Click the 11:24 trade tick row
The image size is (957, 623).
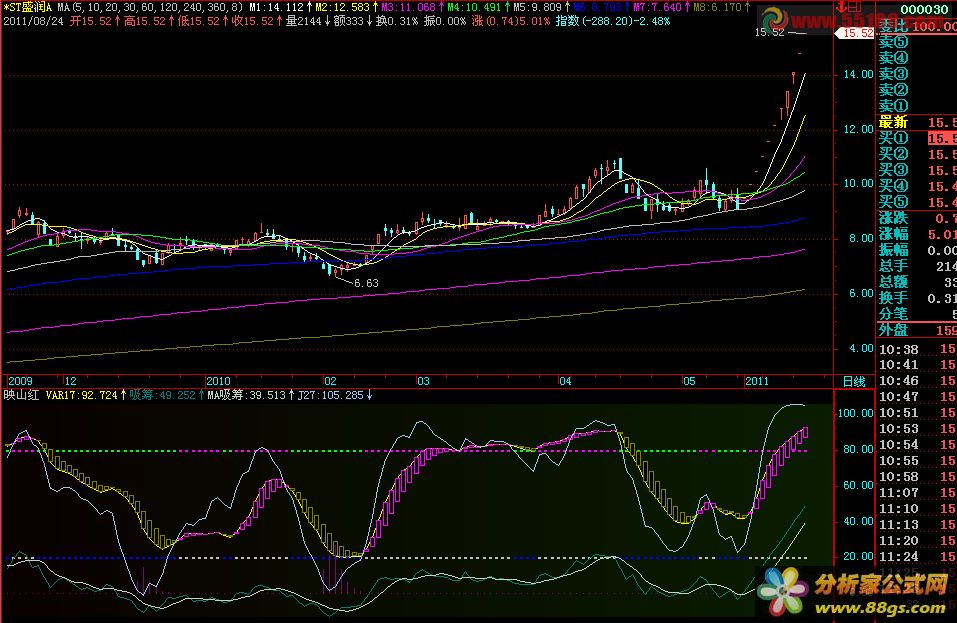pyautogui.click(x=917, y=556)
